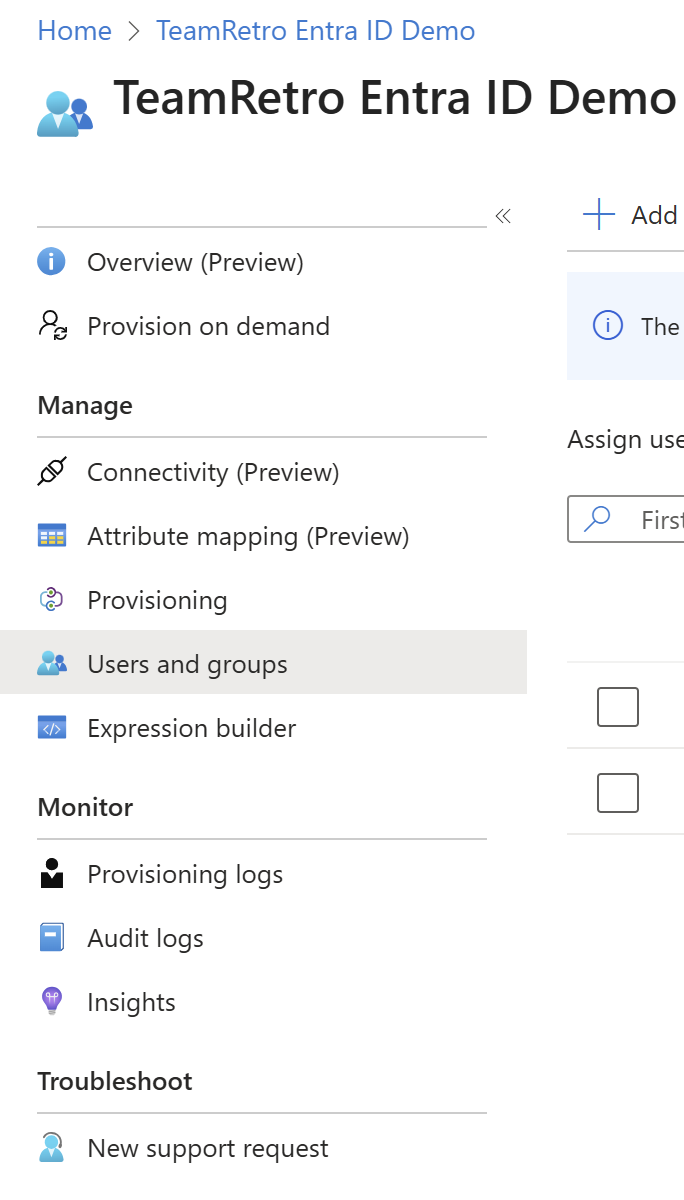Click the Troubleshoot section heading

tap(115, 1081)
